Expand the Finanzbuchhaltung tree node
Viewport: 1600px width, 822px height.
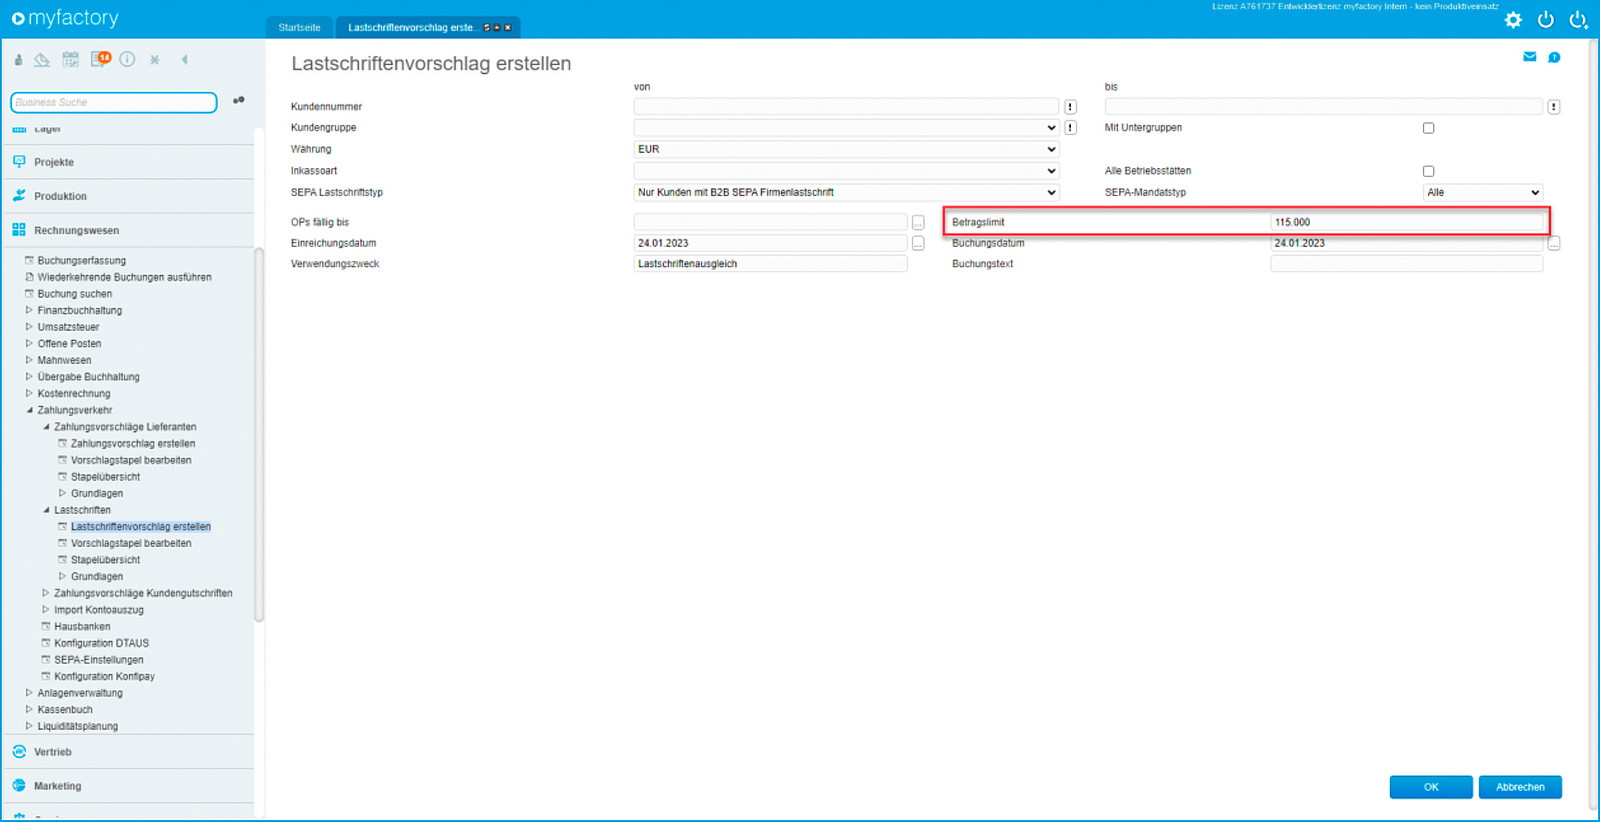29,311
